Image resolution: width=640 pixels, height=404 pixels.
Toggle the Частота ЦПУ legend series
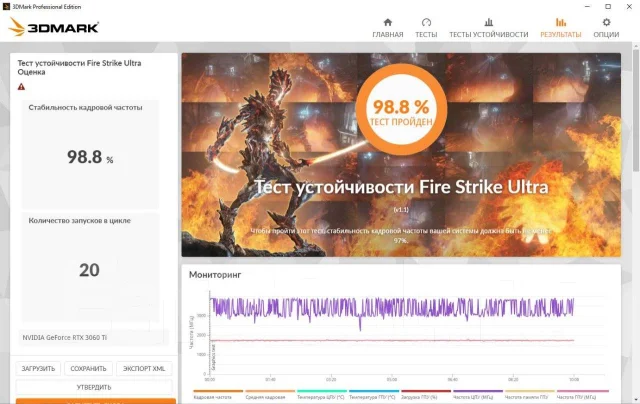(477, 394)
